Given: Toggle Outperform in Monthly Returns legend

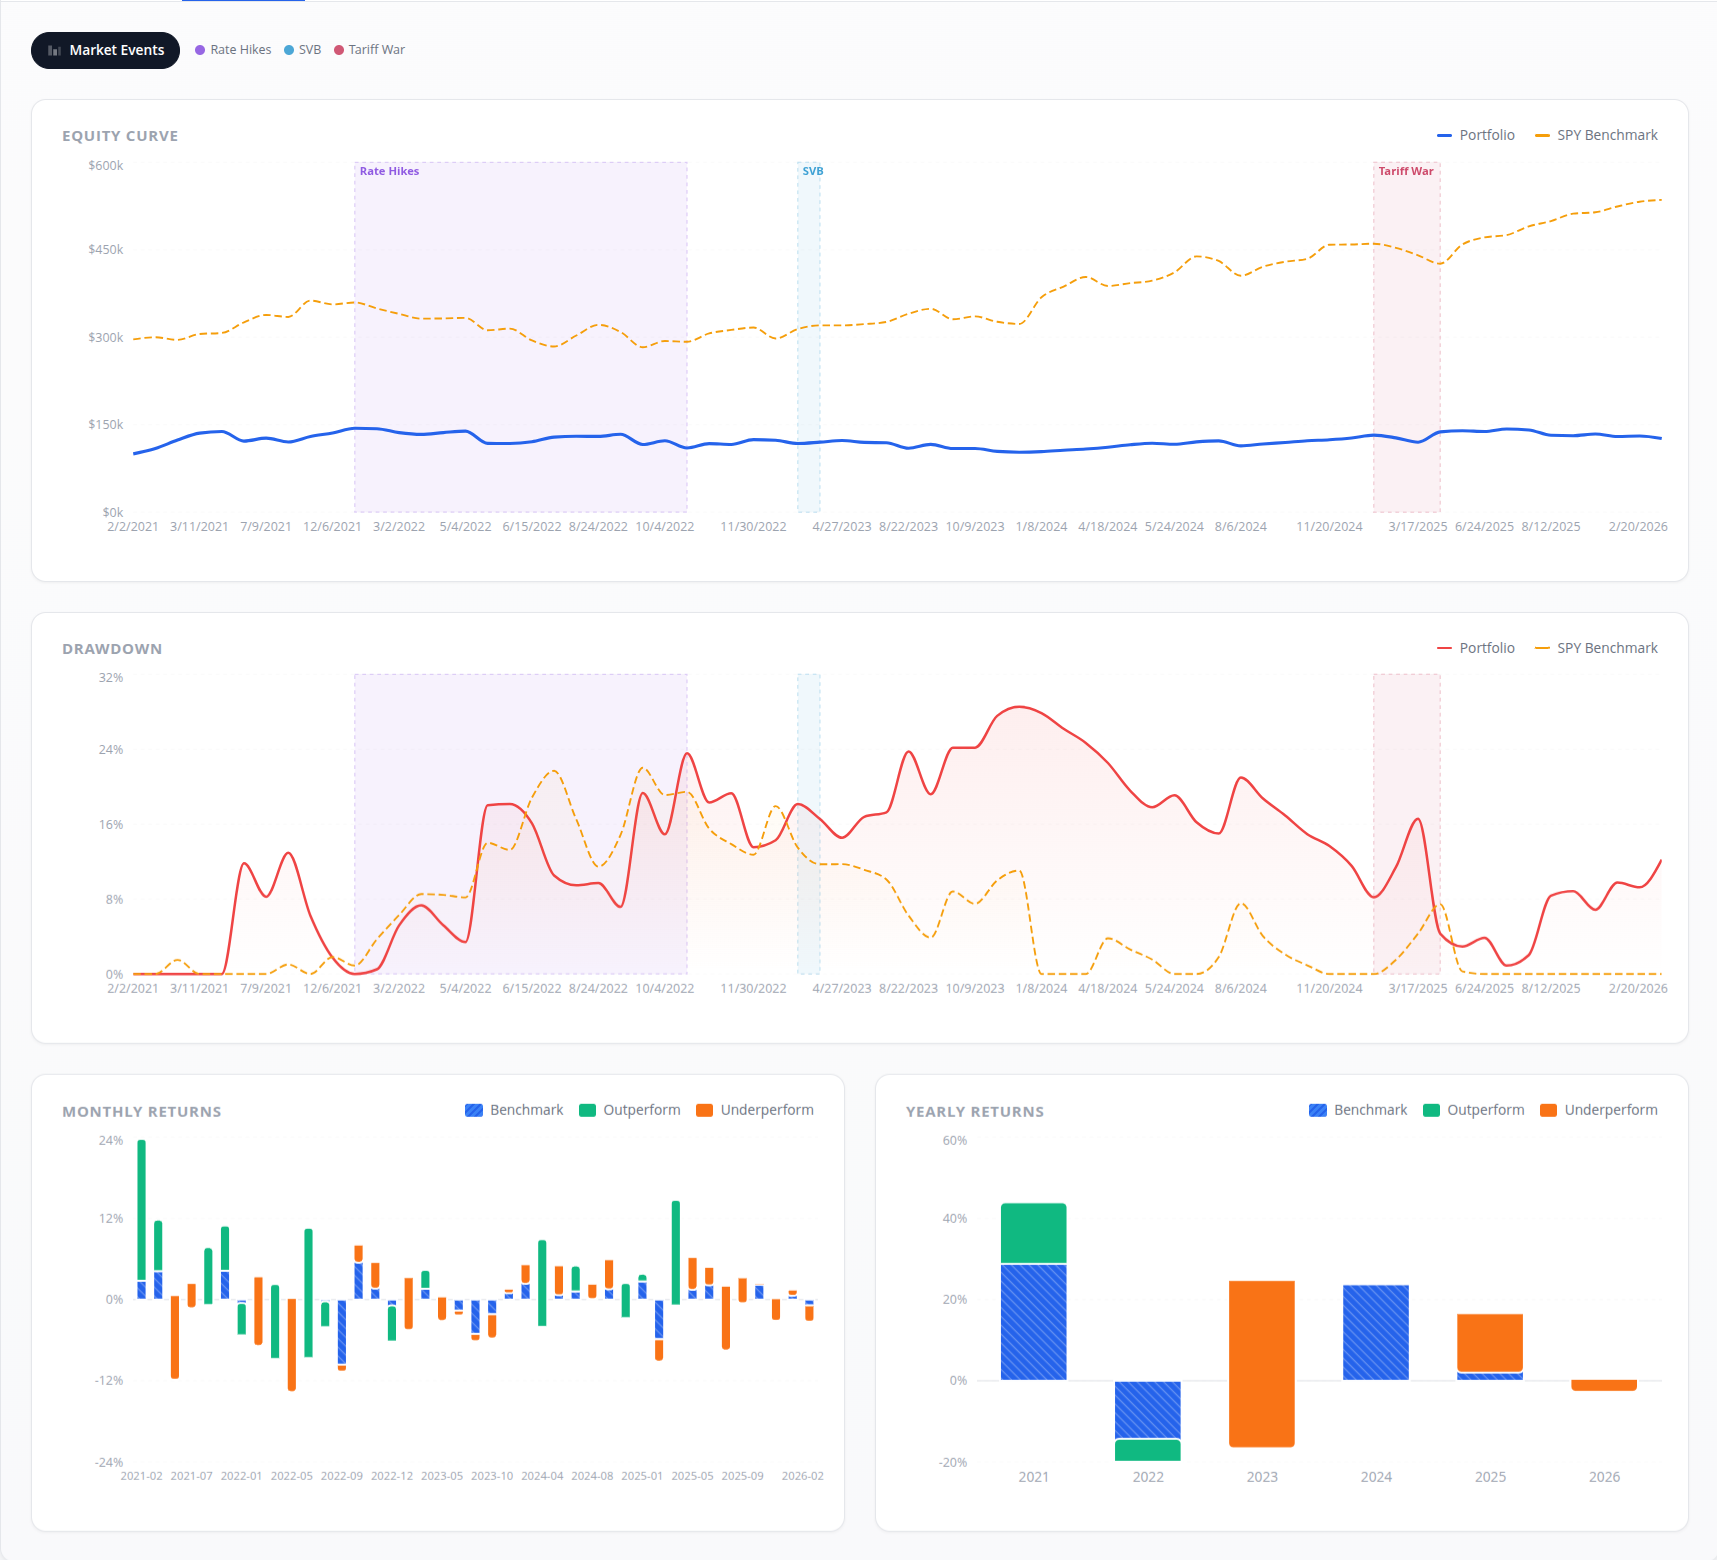Looking at the screenshot, I should (630, 1110).
